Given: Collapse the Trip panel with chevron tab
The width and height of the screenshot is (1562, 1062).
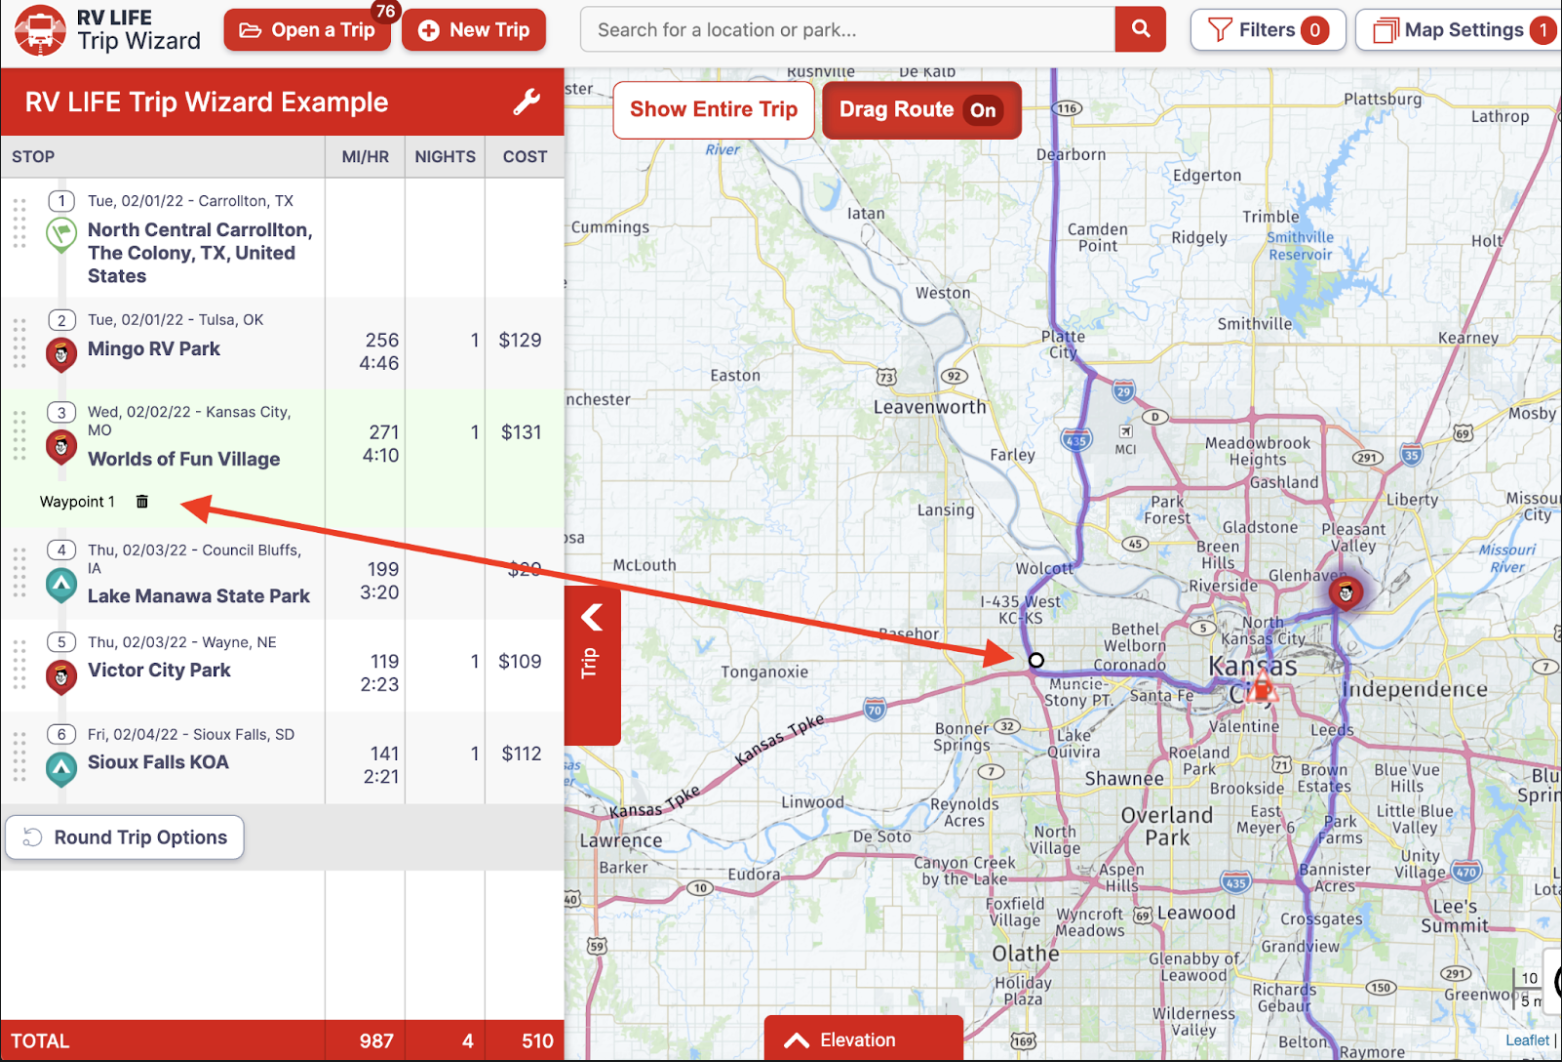Looking at the screenshot, I should (x=592, y=665).
